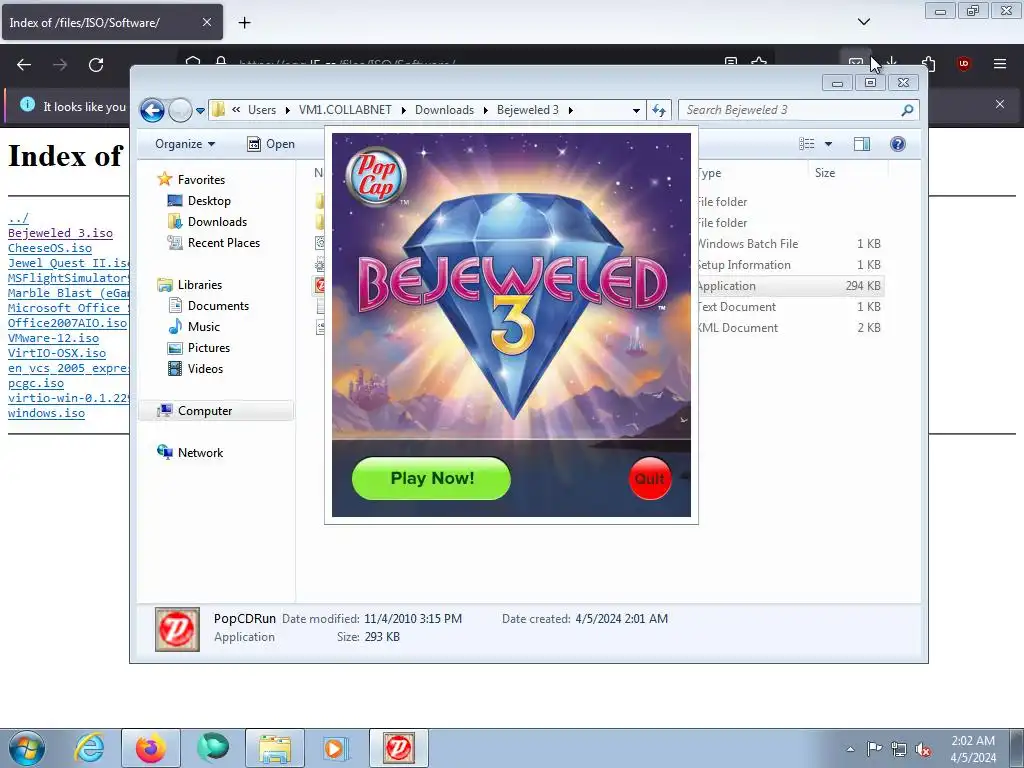1024x768 pixels.
Task: Open Recent Places in the navigation pane
Action: (214, 242)
